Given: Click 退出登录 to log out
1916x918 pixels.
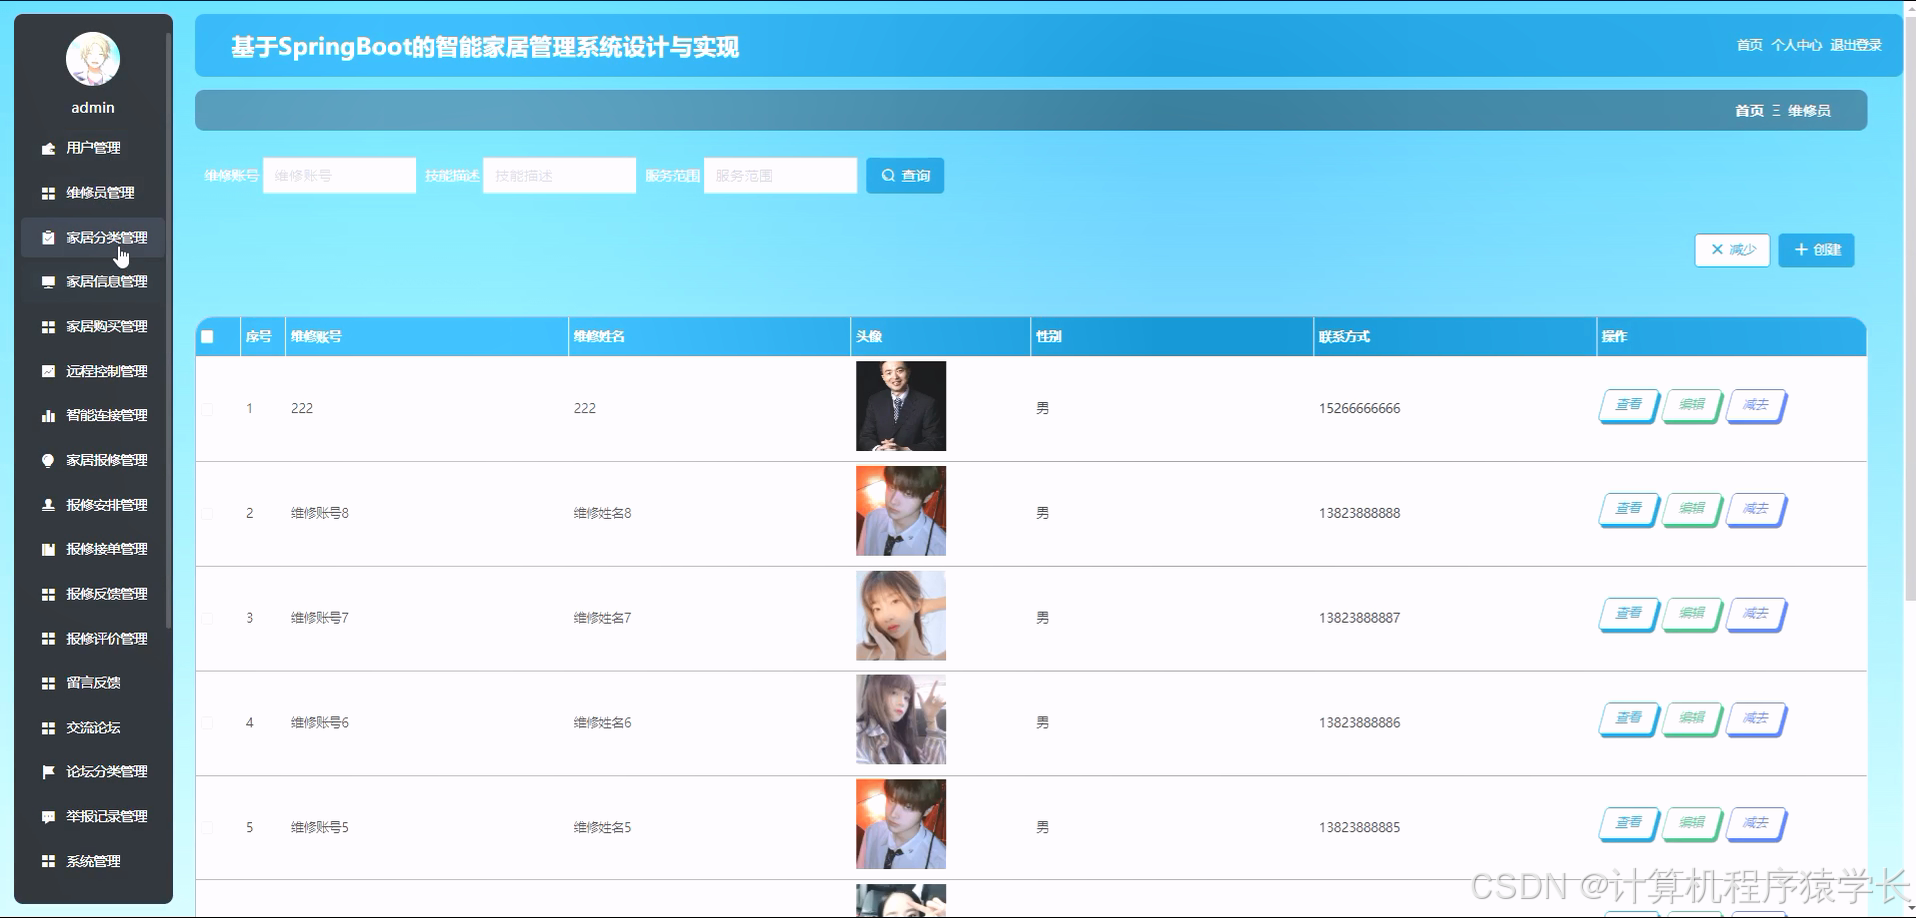Looking at the screenshot, I should [x=1856, y=45].
